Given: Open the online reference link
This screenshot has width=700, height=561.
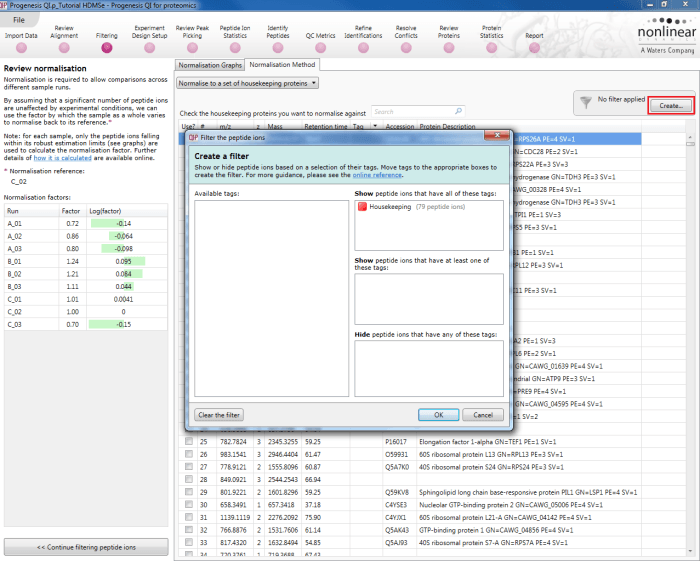Looking at the screenshot, I should click(x=377, y=175).
